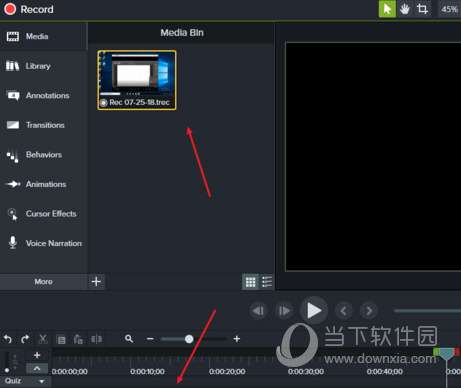Image resolution: width=461 pixels, height=388 pixels.
Task: Click ruler at 0:00:10;00
Action: coord(147,371)
